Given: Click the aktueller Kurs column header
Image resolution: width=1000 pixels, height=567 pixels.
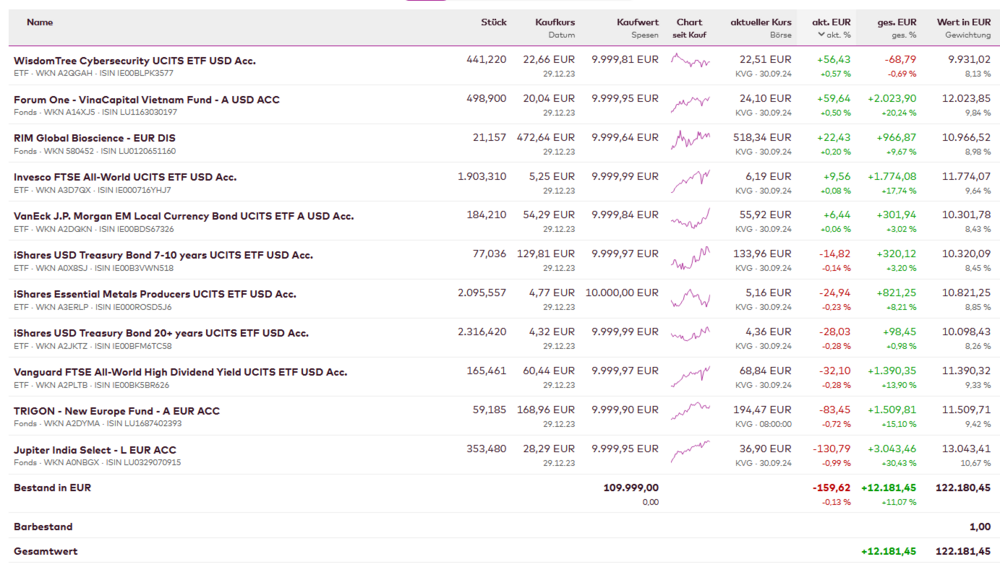Looking at the screenshot, I should pyautogui.click(x=760, y=22).
